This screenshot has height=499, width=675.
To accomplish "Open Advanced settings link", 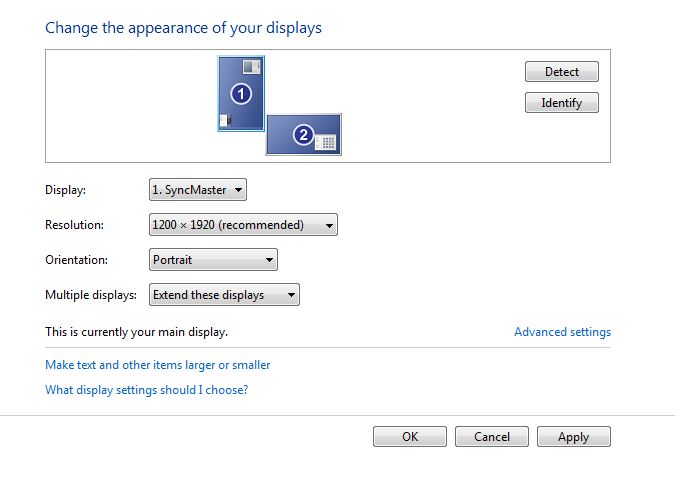I will [x=563, y=332].
